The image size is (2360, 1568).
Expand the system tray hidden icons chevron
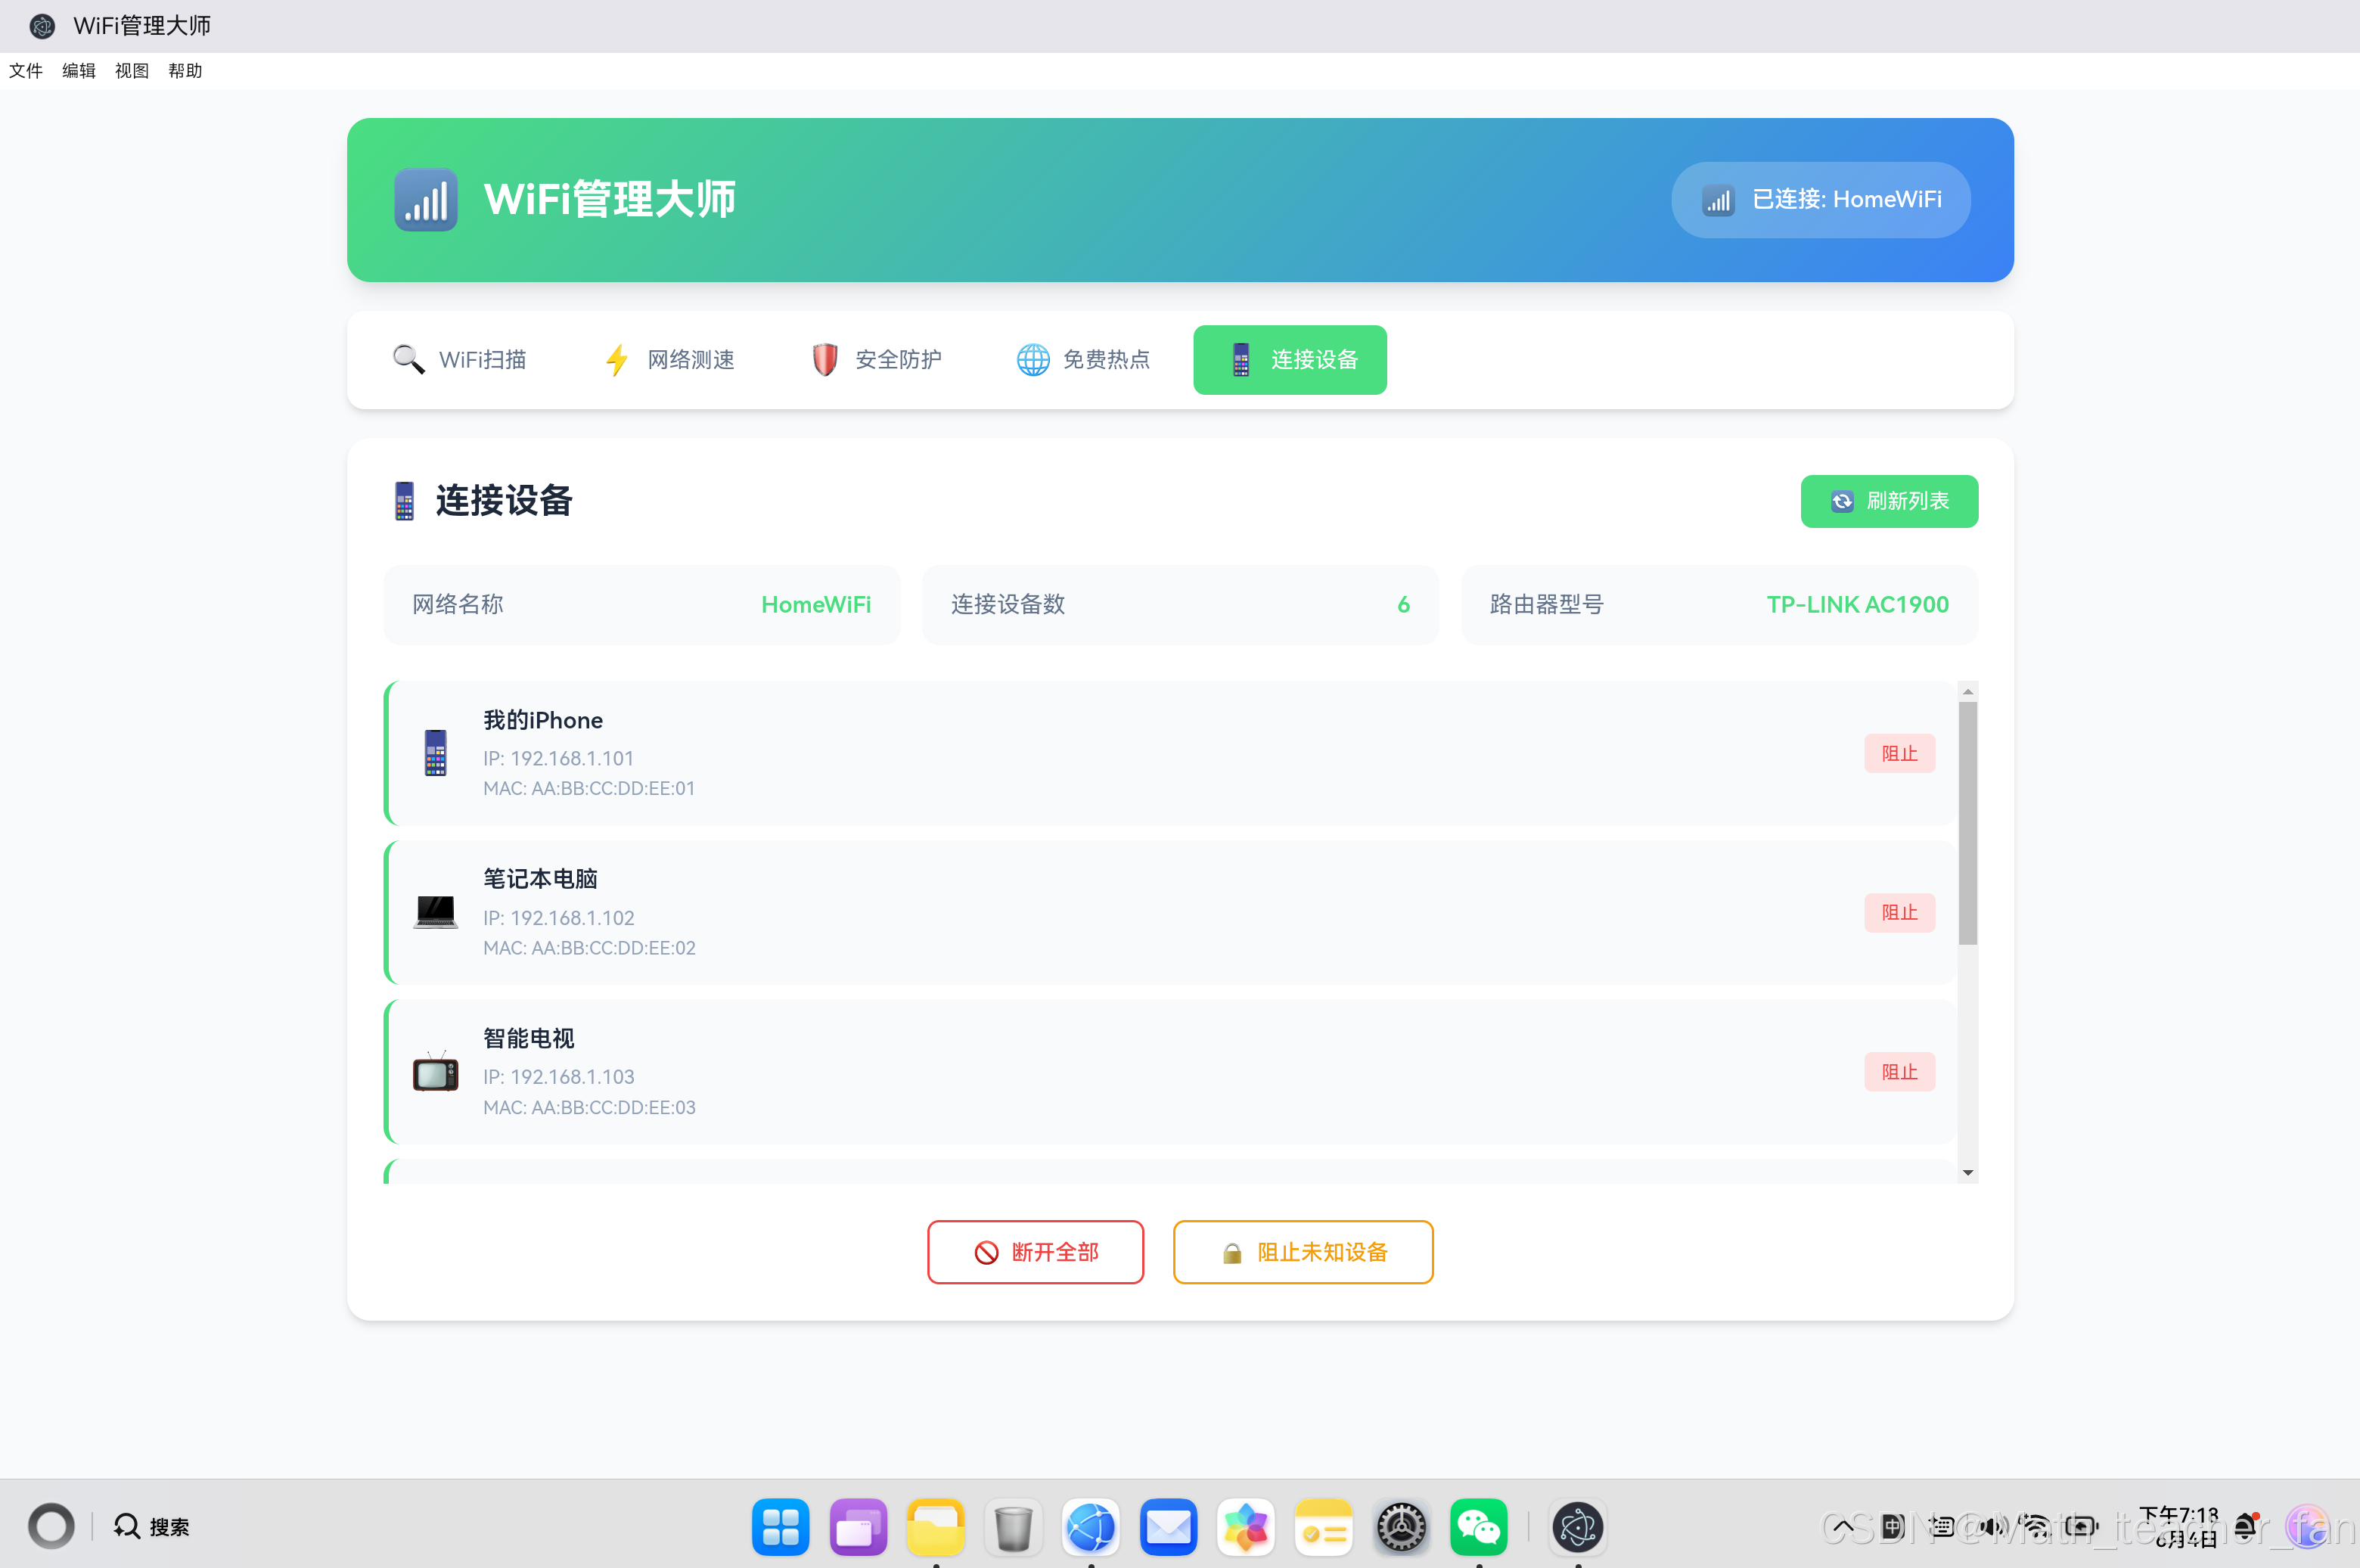[x=1843, y=1527]
